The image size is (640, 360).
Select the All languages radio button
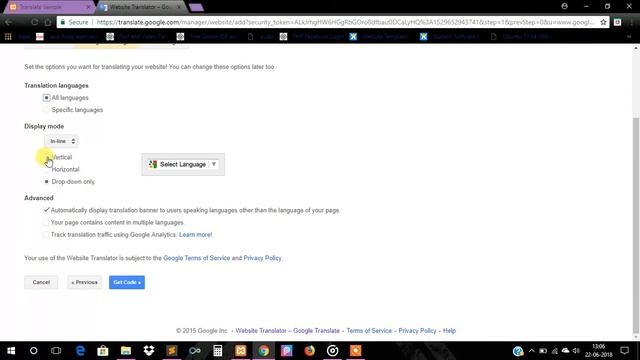[47, 98]
